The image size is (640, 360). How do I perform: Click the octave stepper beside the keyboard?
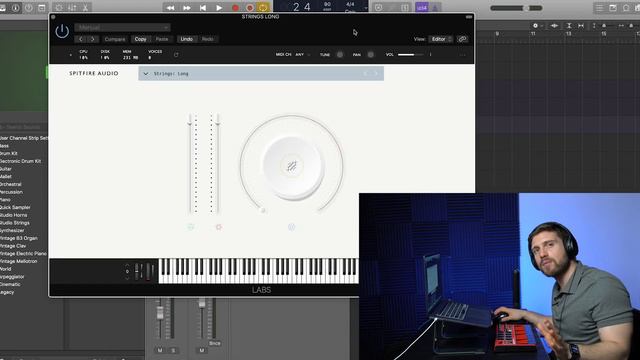point(127,271)
